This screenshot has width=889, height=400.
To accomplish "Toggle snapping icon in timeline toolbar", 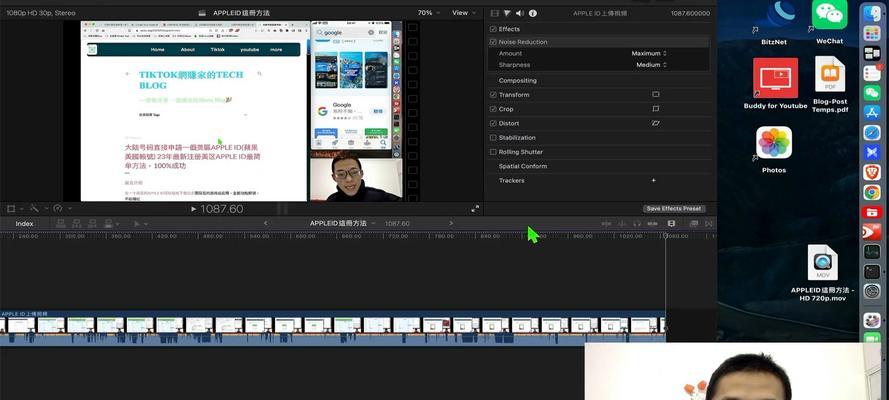I will pyautogui.click(x=652, y=224).
